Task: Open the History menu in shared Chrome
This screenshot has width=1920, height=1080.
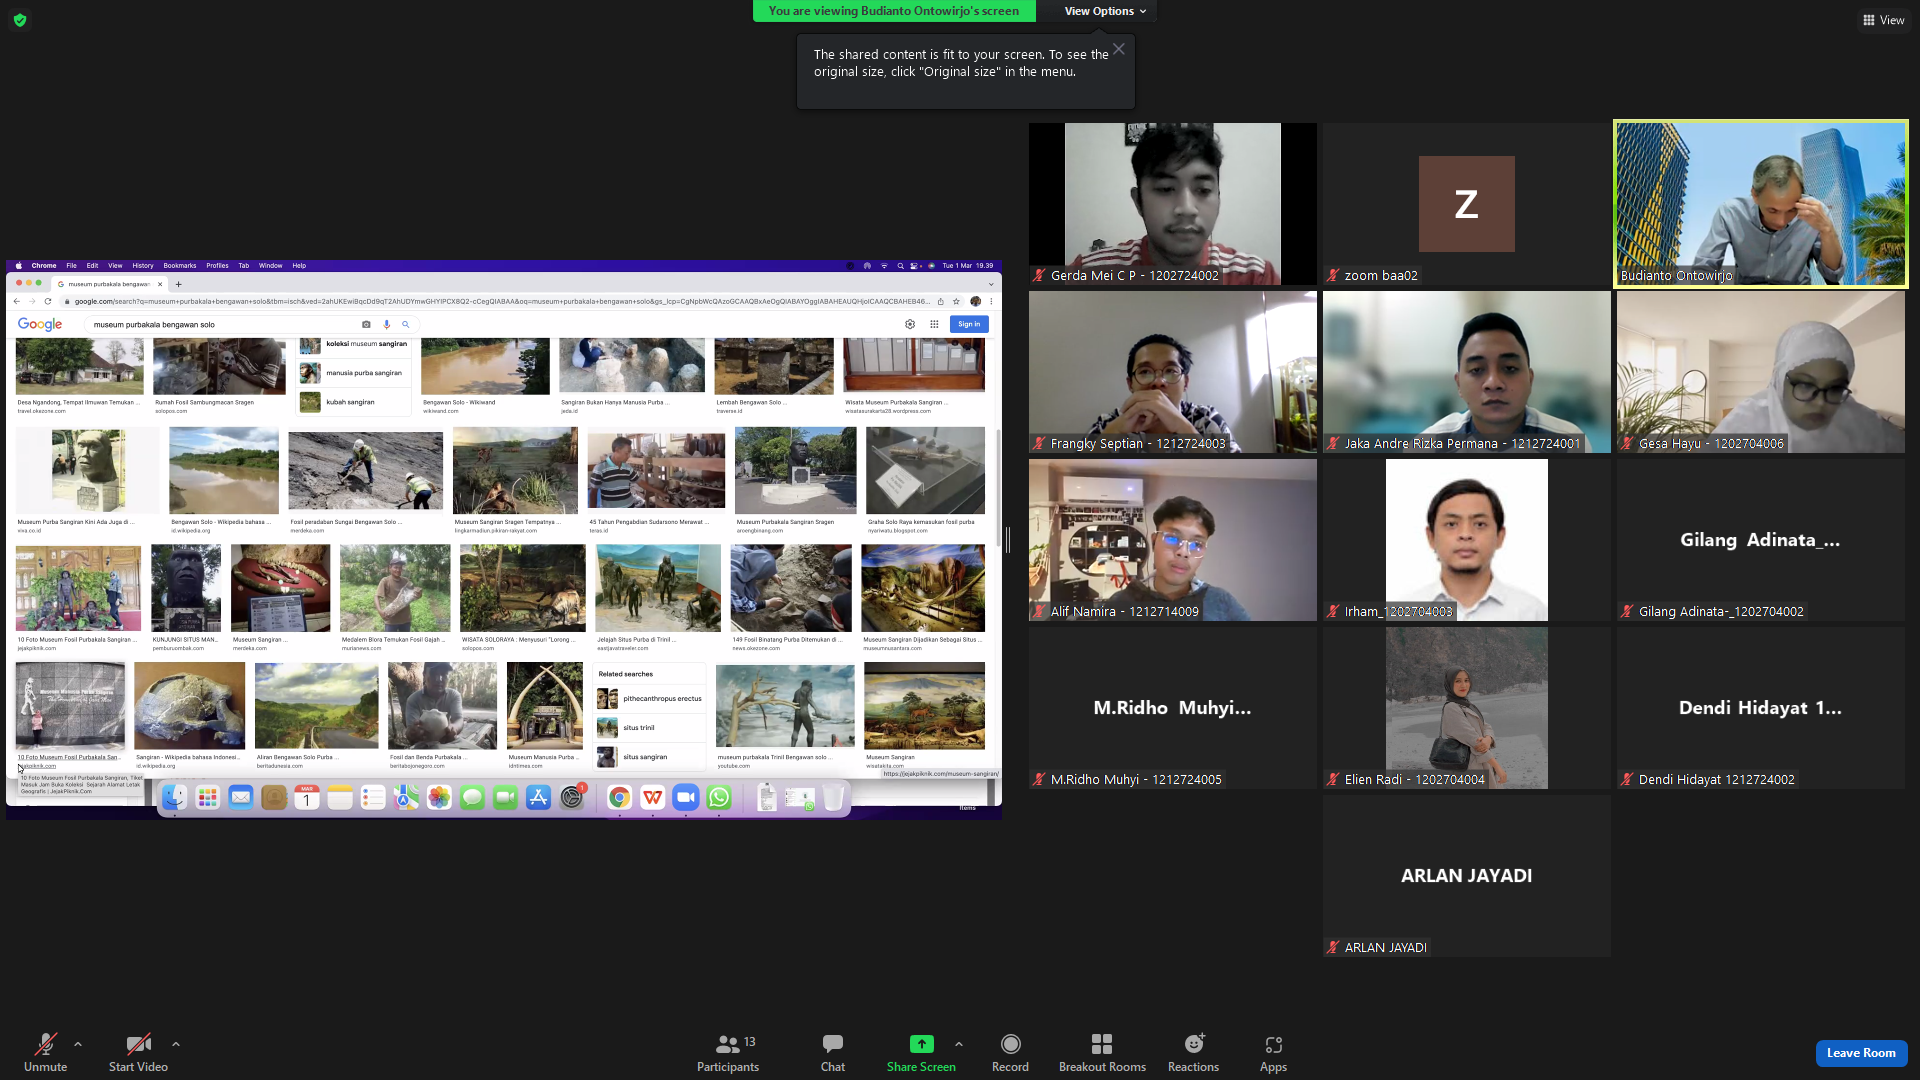Action: point(143,266)
